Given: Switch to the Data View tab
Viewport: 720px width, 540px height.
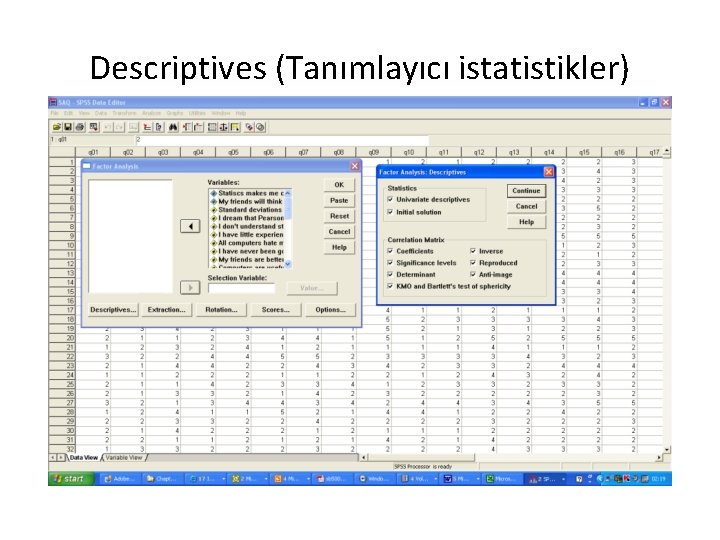Looking at the screenshot, I should click(x=84, y=458).
